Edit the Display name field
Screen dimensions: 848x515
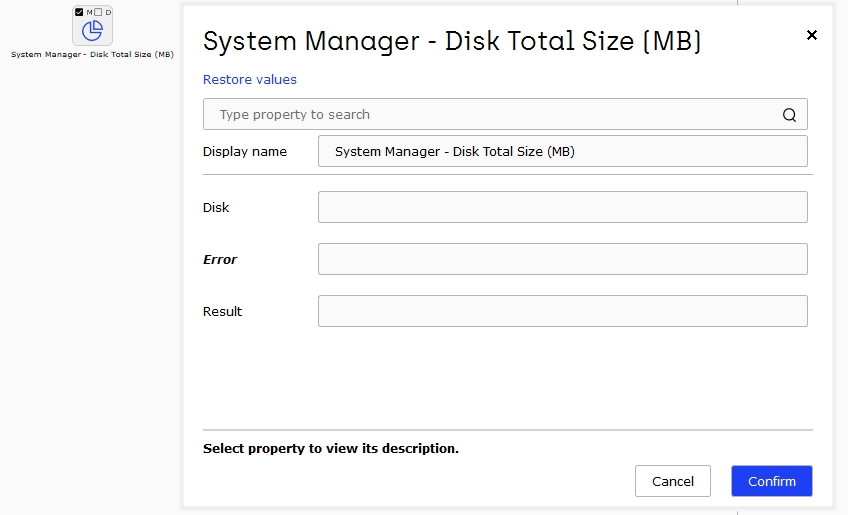coord(562,151)
